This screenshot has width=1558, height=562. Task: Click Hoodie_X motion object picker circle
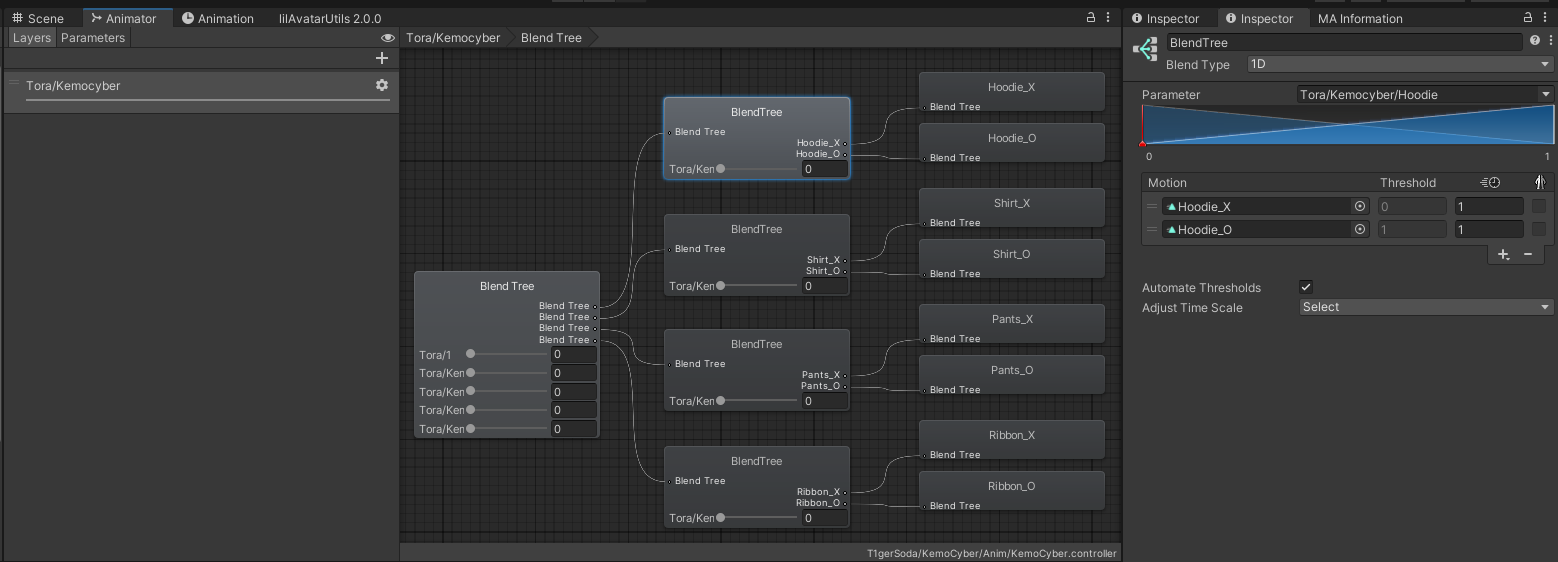pos(1360,207)
